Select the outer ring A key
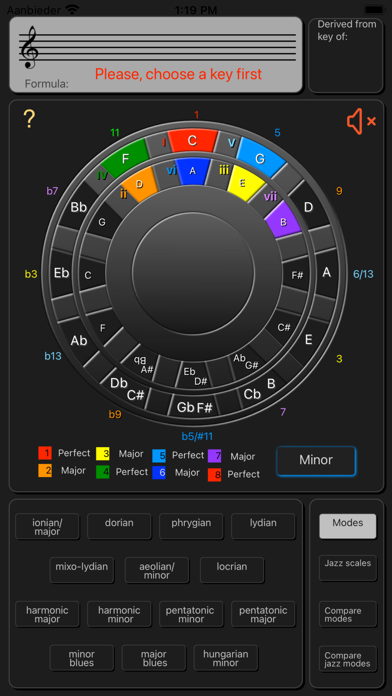 click(326, 273)
